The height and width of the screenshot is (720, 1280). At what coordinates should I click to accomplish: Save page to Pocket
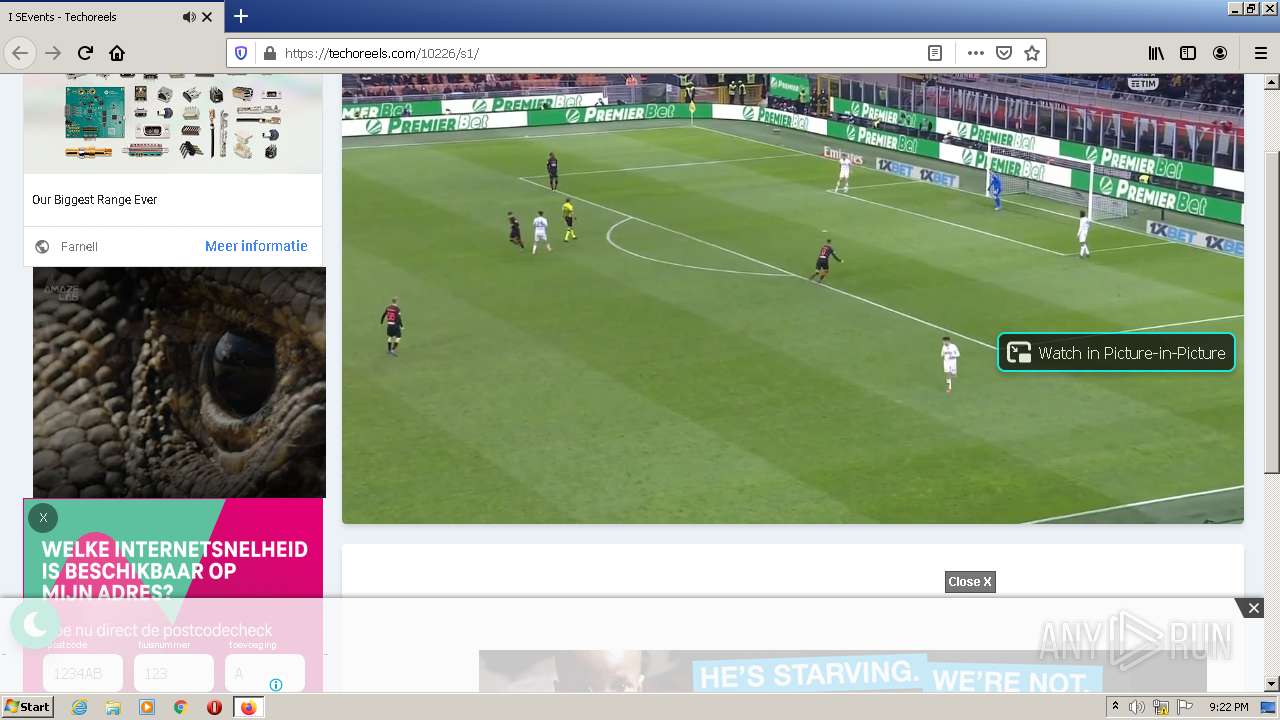click(1004, 53)
